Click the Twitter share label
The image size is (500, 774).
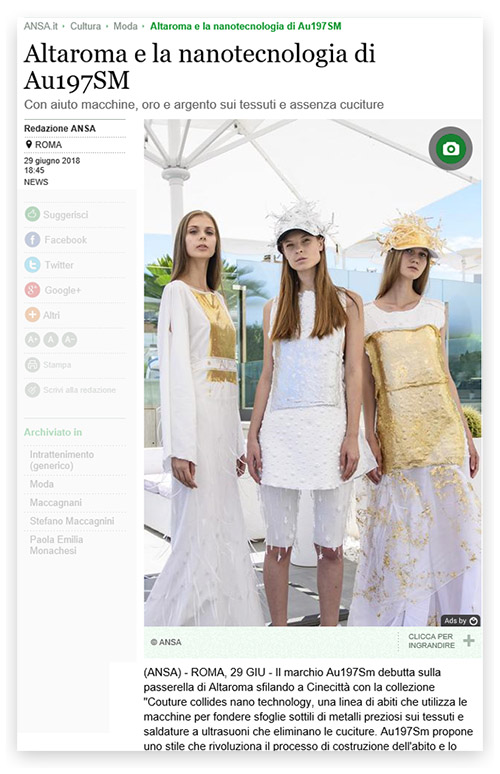[59, 265]
